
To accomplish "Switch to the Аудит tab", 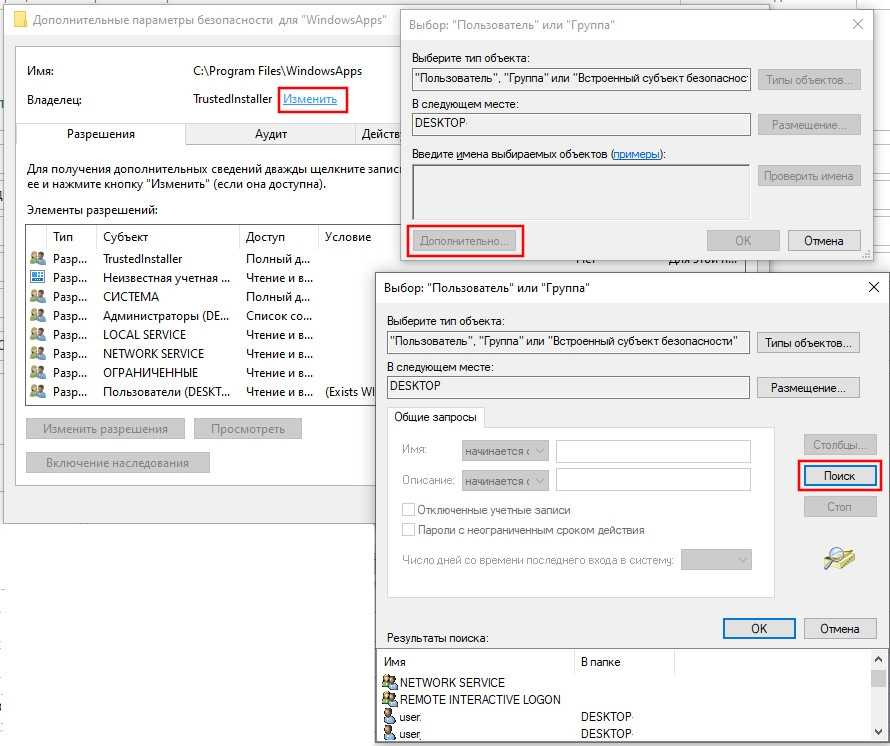I will coord(271,134).
